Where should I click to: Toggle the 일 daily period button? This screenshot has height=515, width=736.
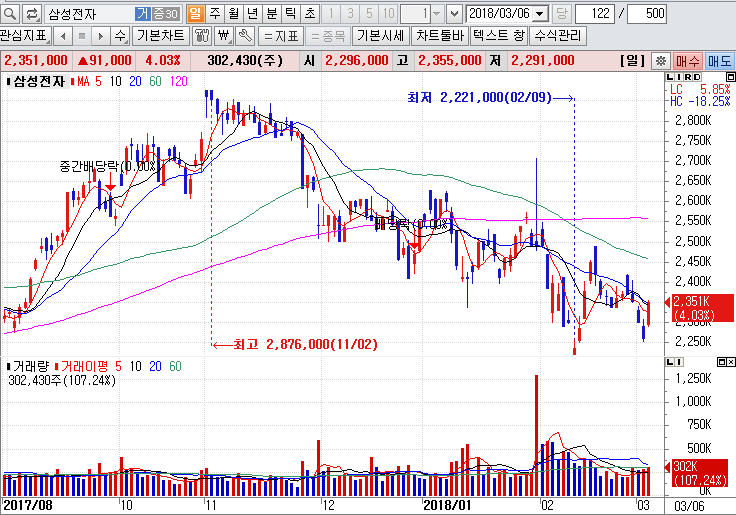(x=194, y=13)
